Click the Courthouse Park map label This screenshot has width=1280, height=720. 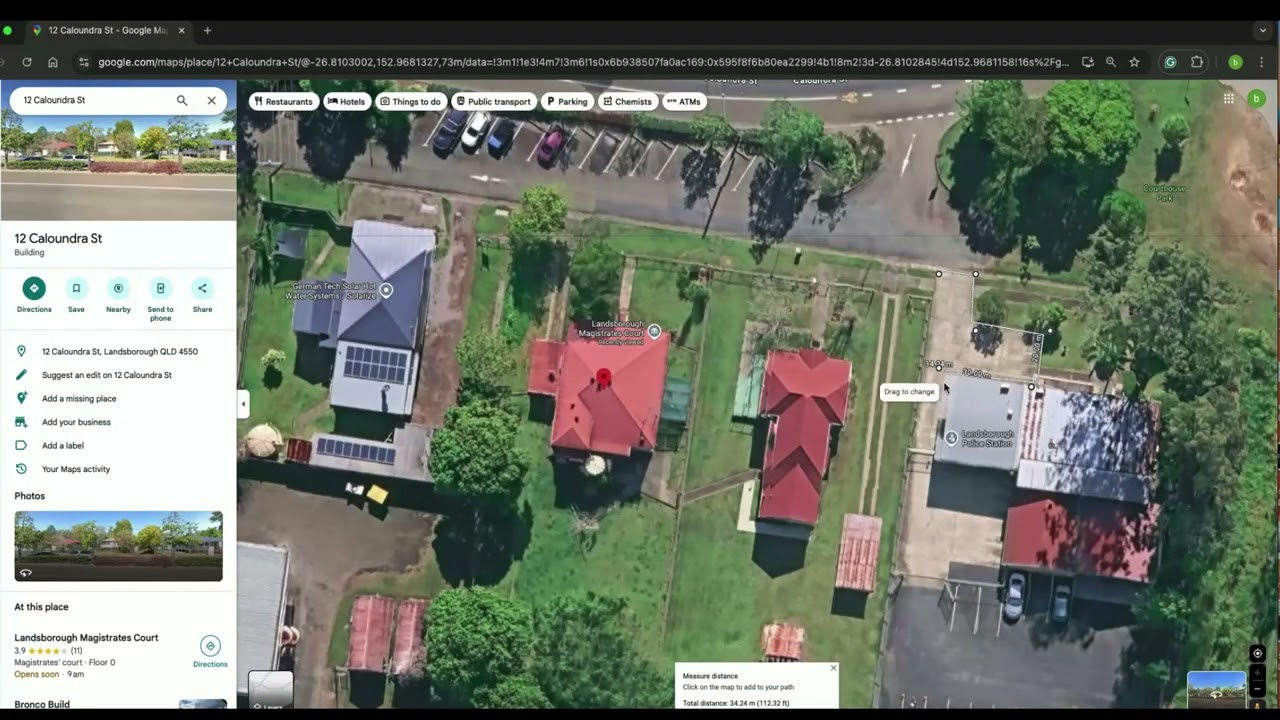pyautogui.click(x=1164, y=192)
